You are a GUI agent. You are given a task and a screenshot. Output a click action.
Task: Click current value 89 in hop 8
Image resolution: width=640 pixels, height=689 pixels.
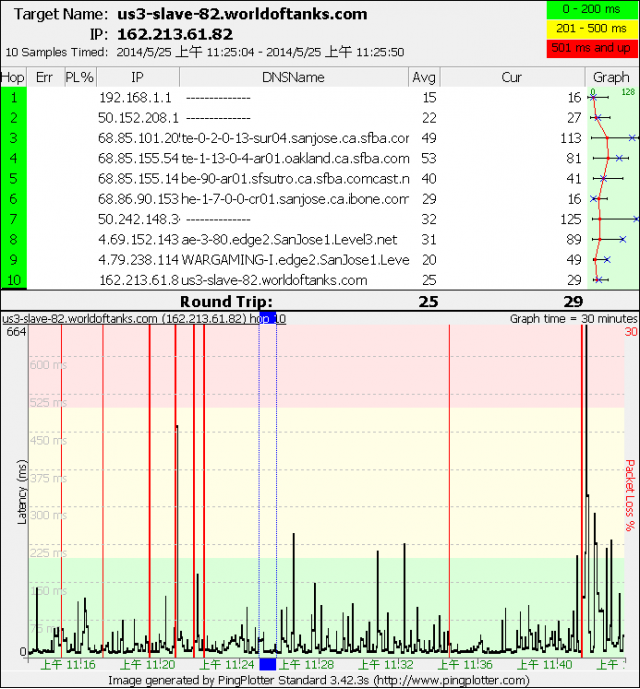coord(574,239)
